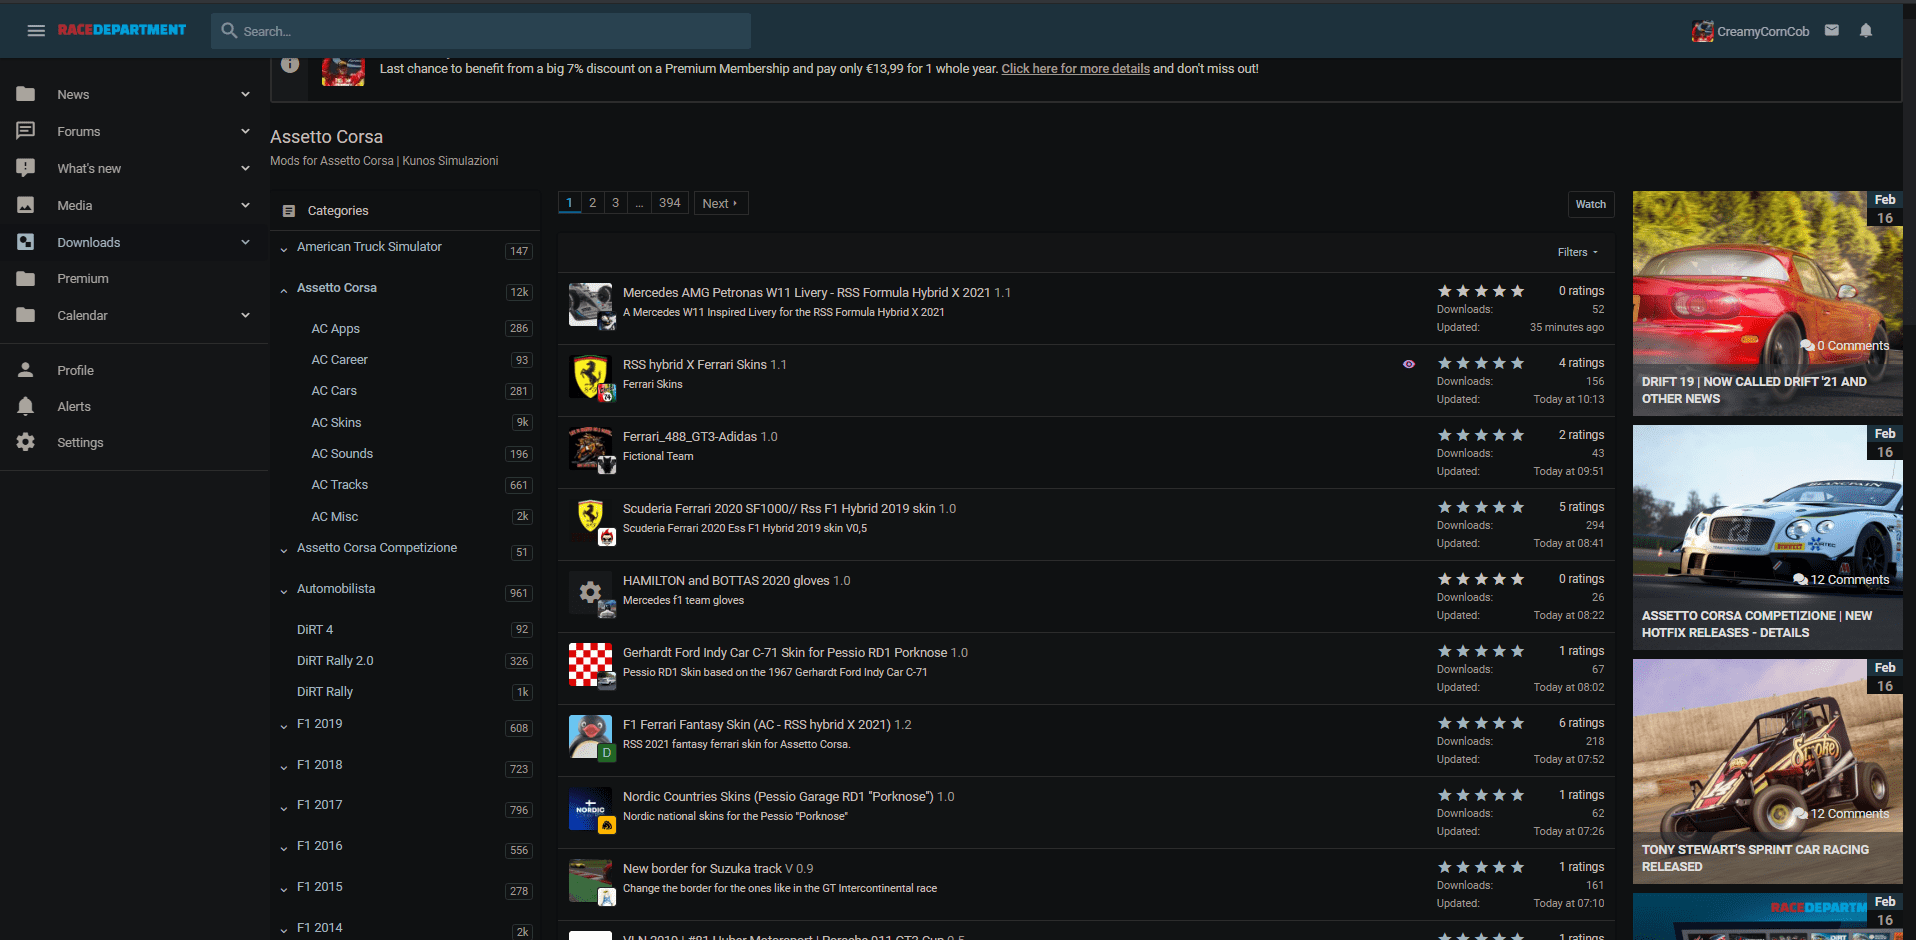The height and width of the screenshot is (940, 1916).
Task: Expand the What's new chevron
Action: pyautogui.click(x=246, y=168)
